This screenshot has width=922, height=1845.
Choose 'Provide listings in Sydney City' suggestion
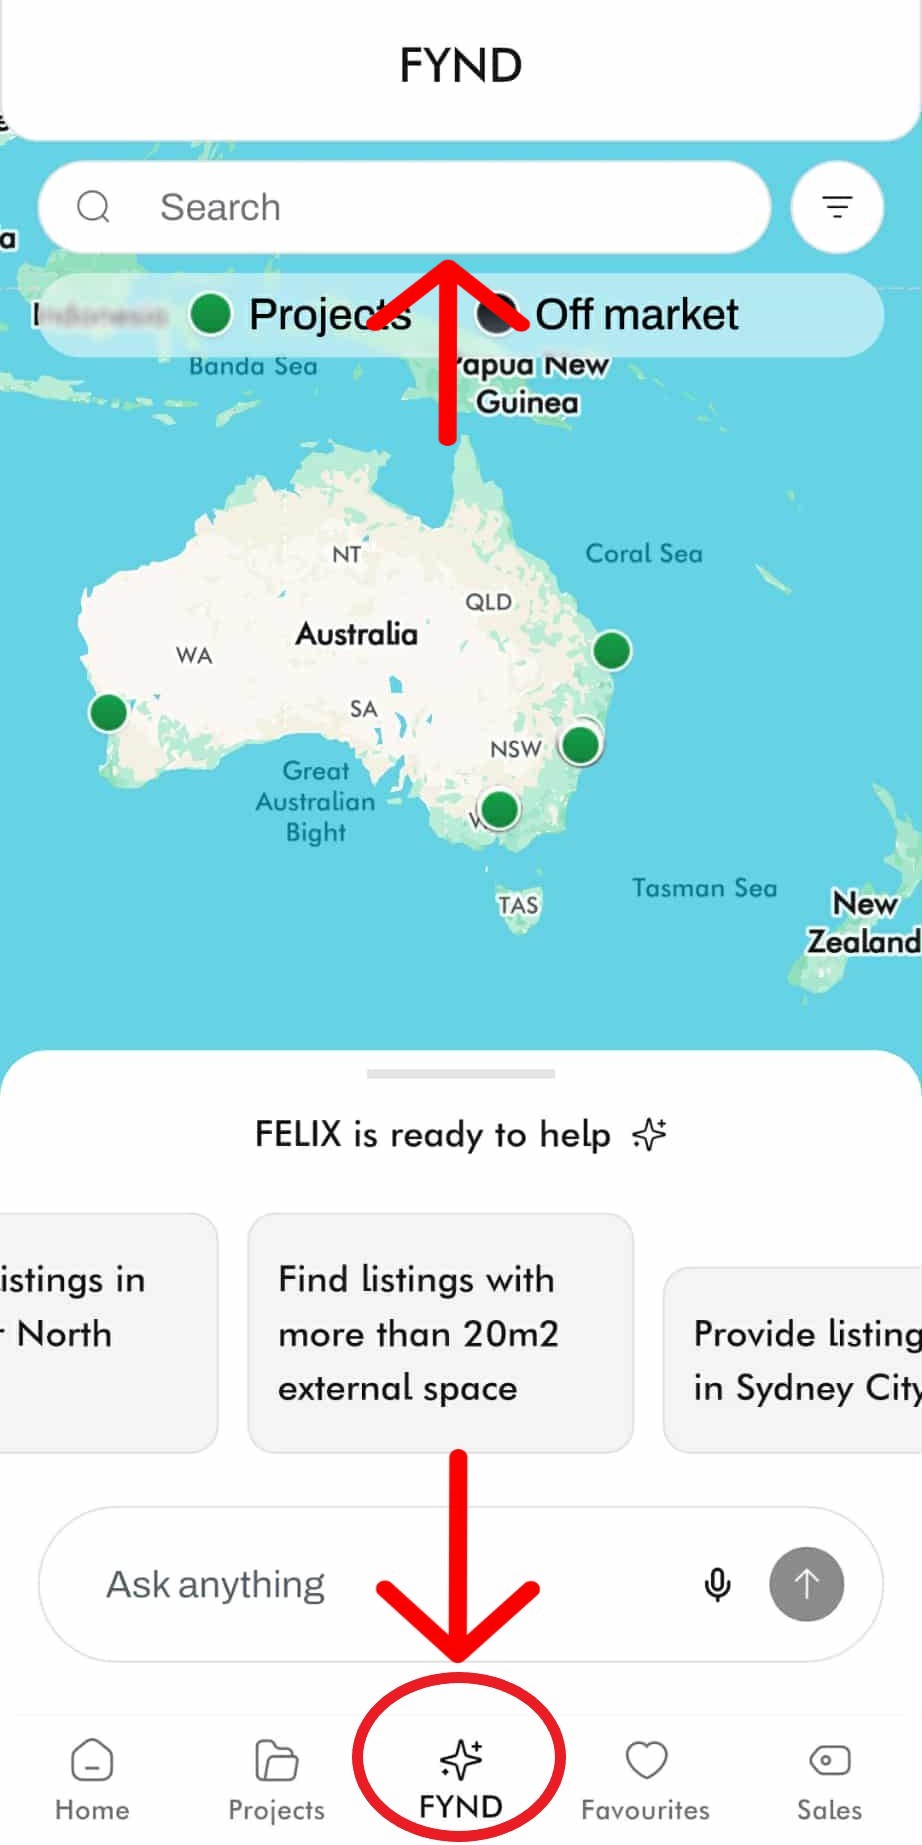point(800,1360)
